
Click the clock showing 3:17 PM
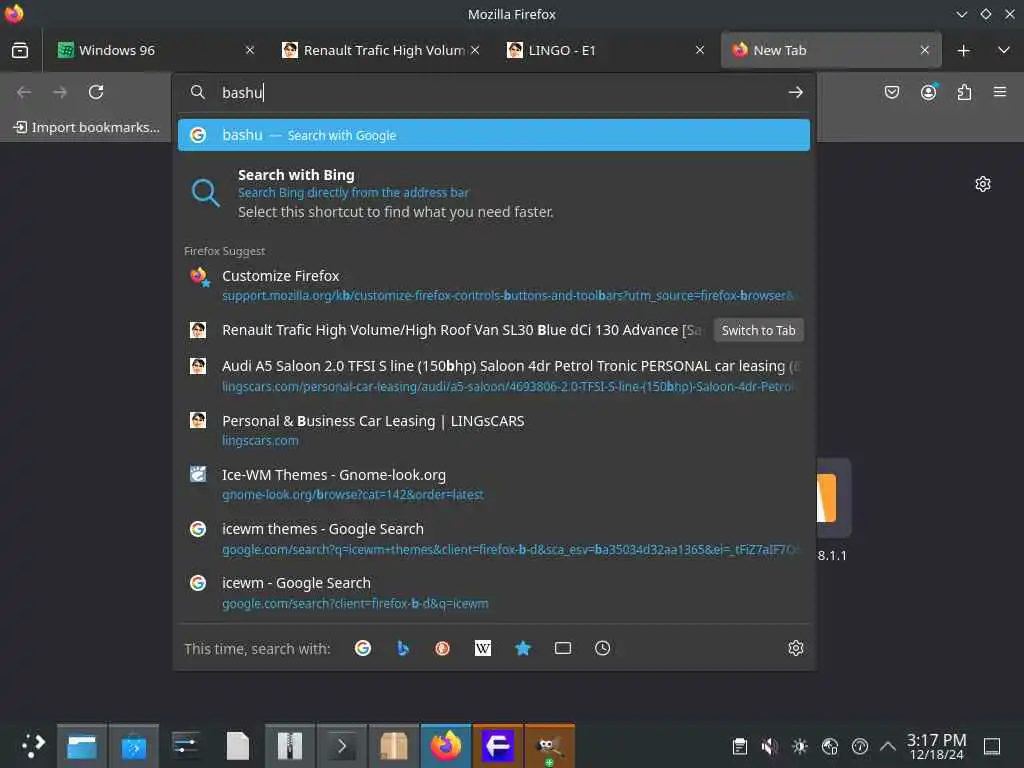[x=936, y=746]
